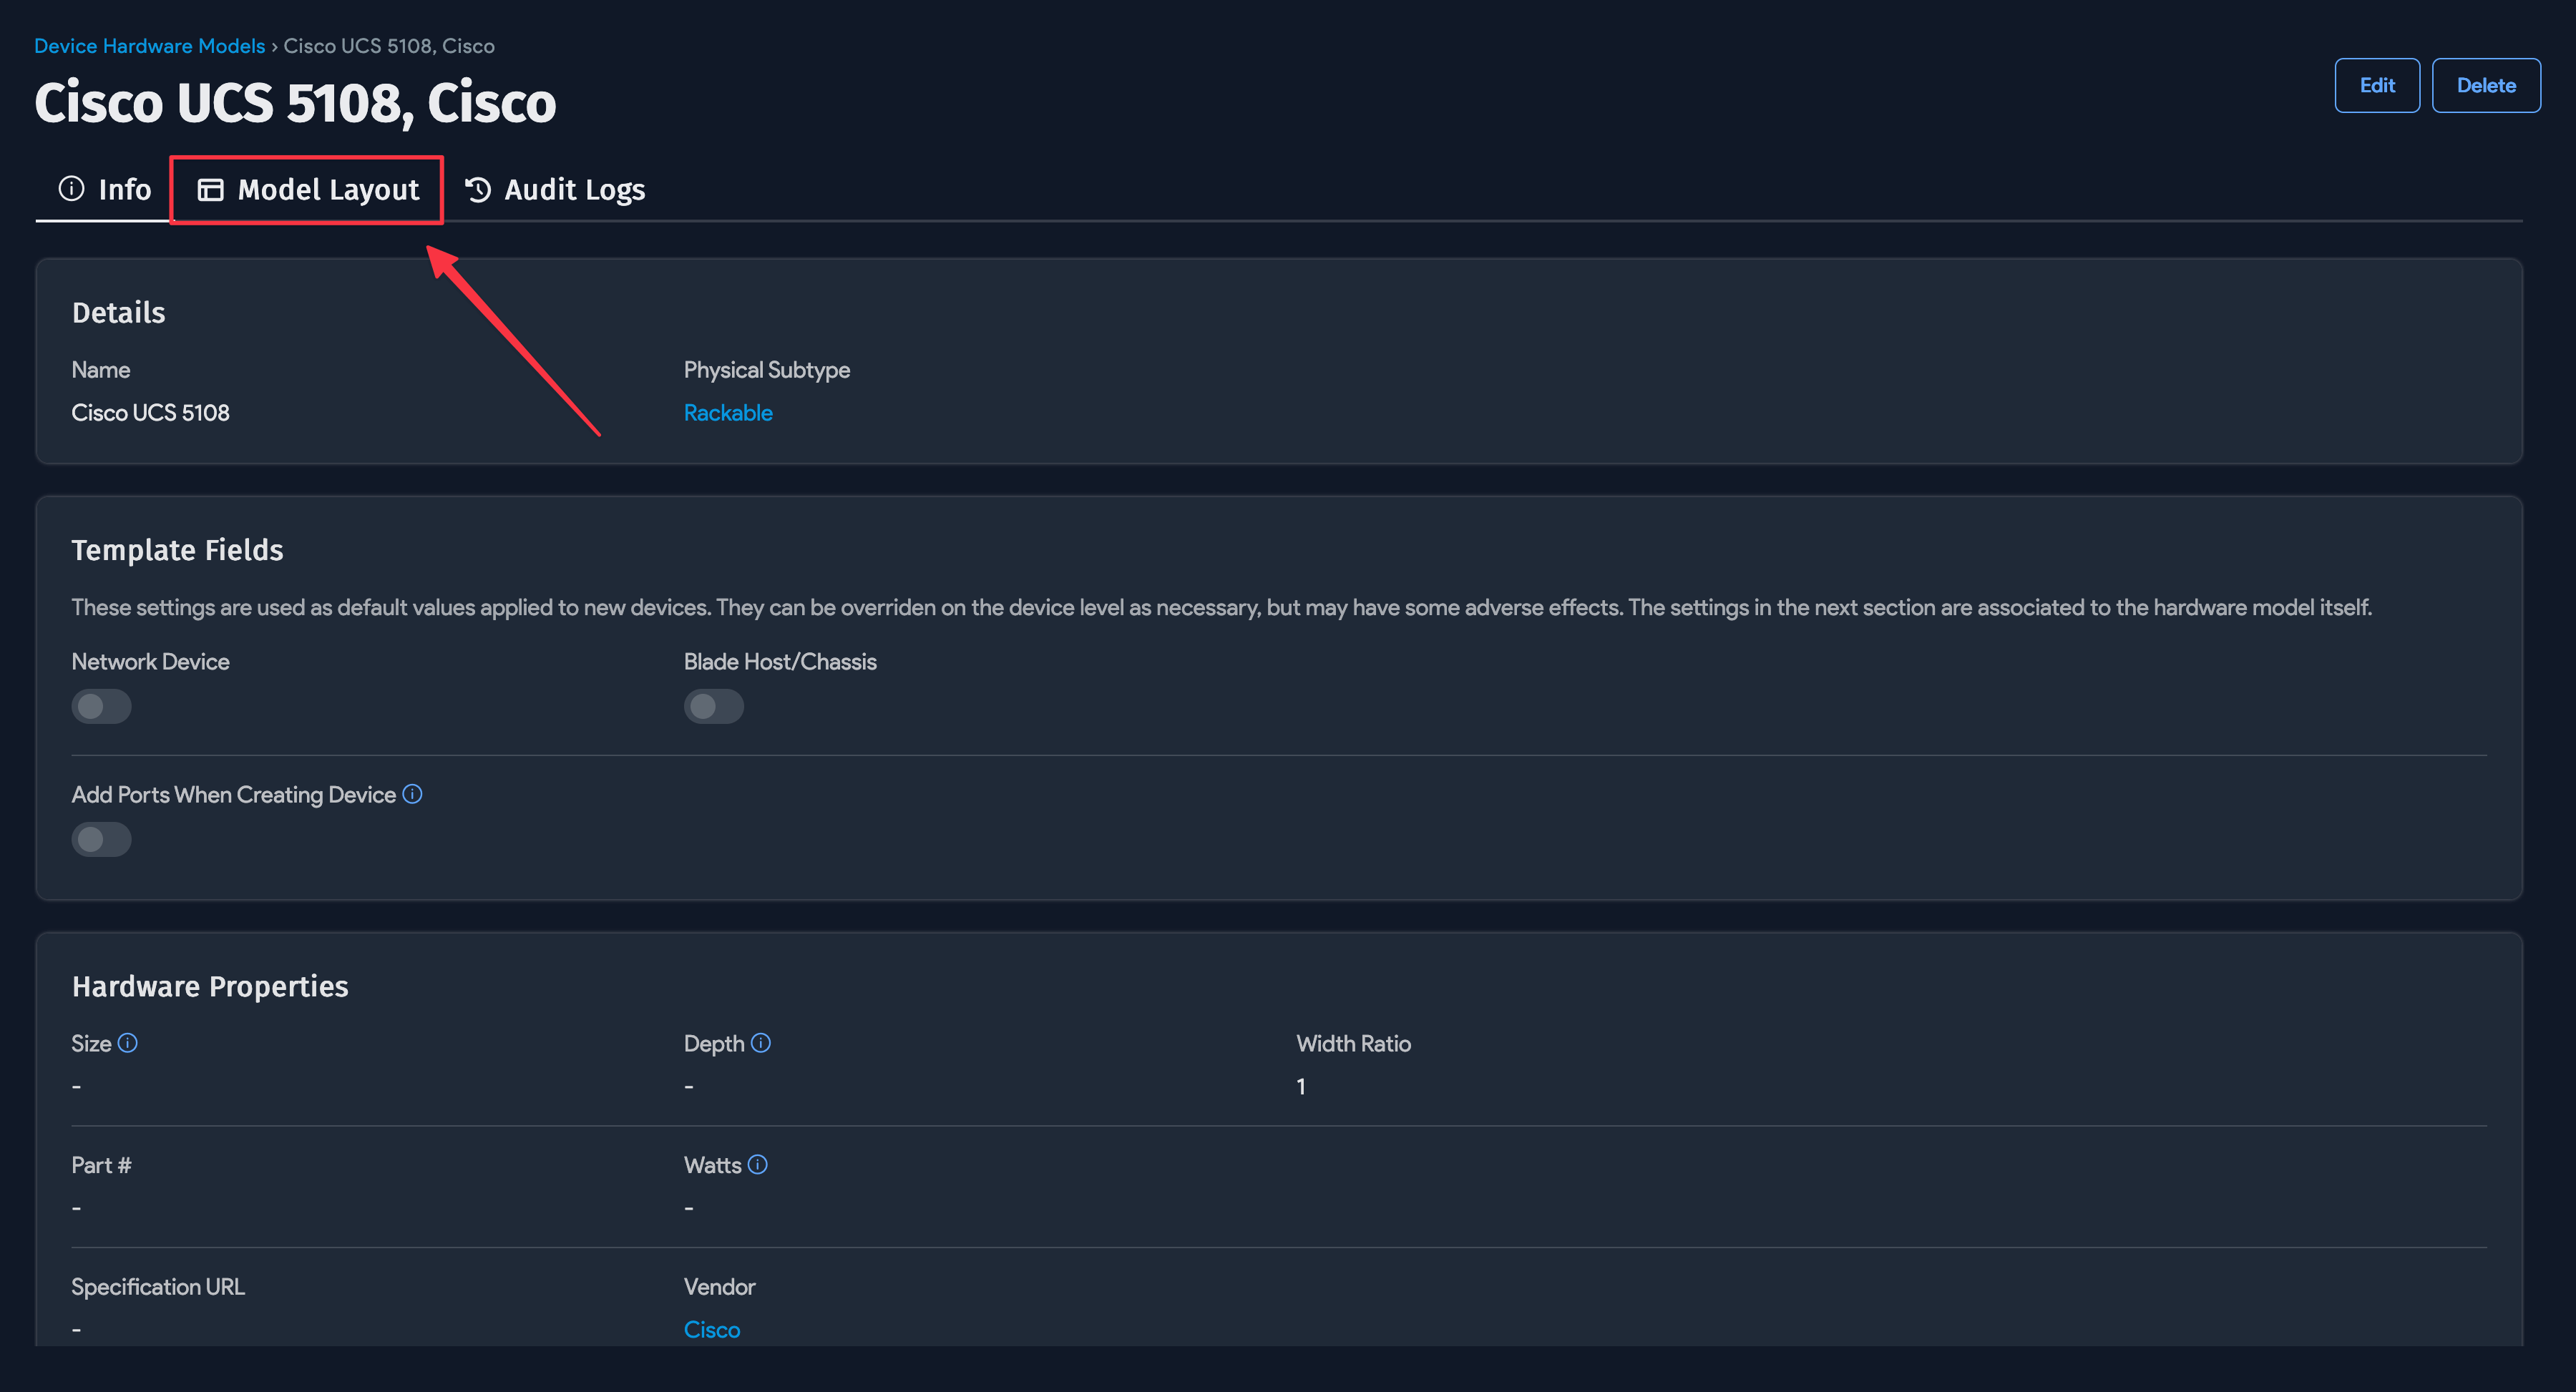
Task: Open the Rackable physical subtype link
Action: 727,412
